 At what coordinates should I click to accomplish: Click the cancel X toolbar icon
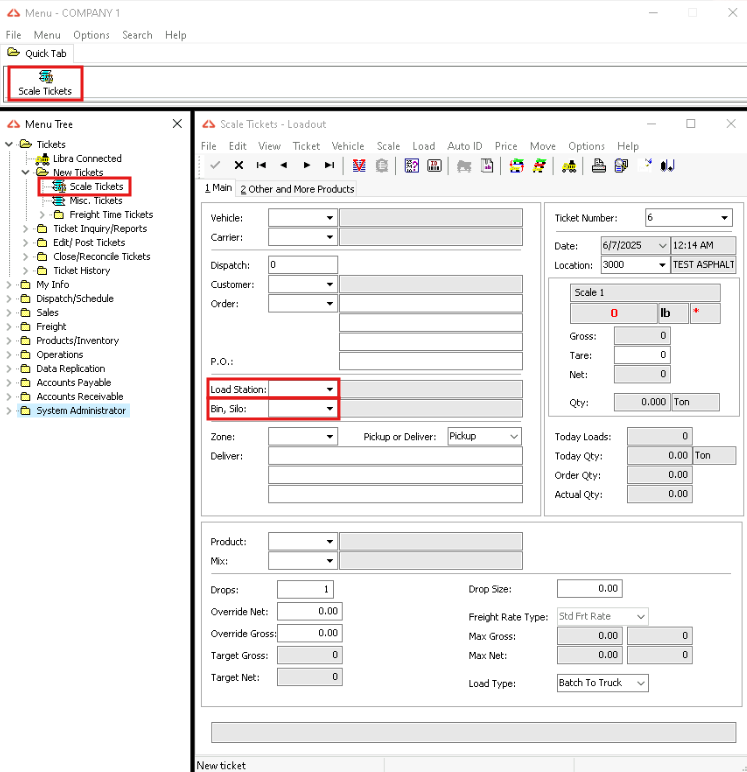239,165
